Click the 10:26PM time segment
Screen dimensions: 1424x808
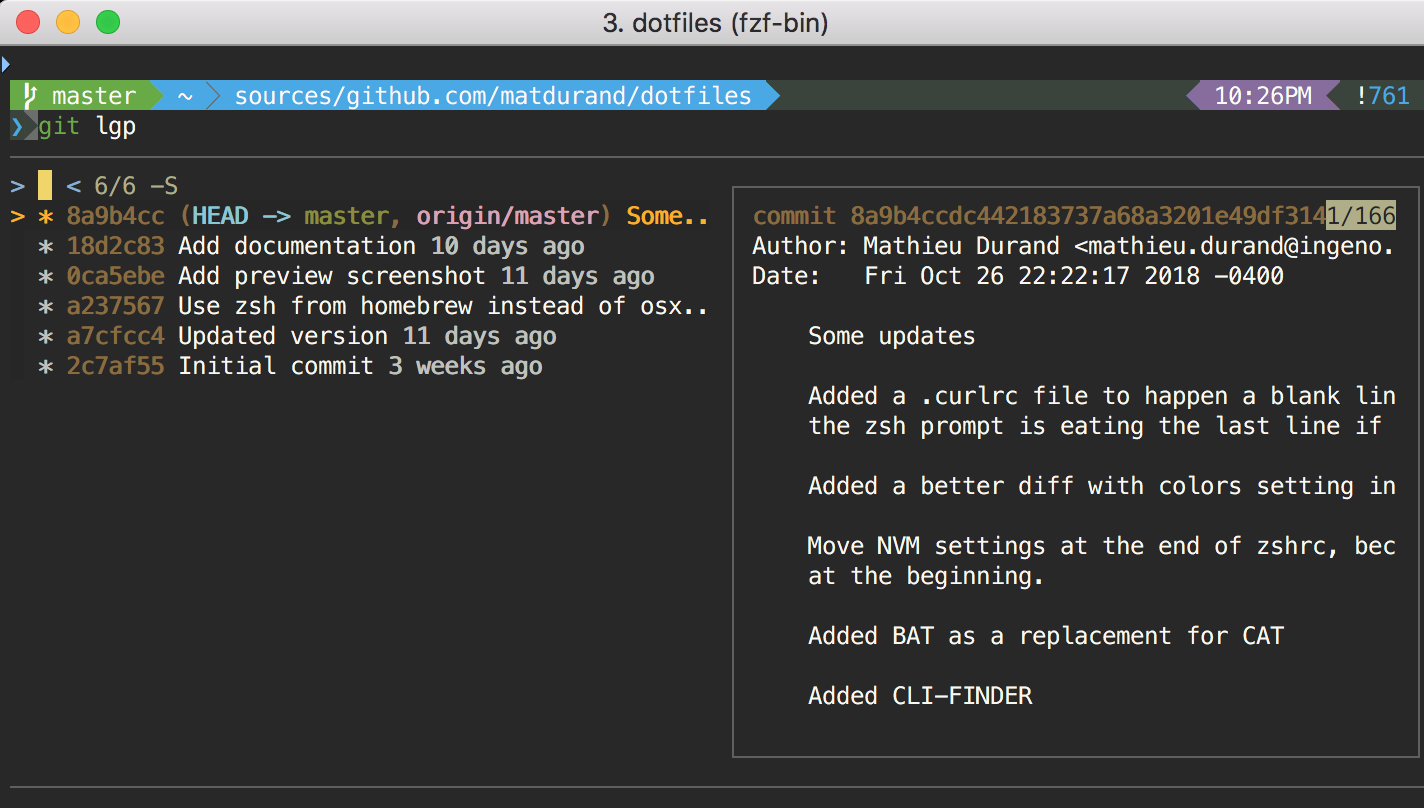[1263, 96]
